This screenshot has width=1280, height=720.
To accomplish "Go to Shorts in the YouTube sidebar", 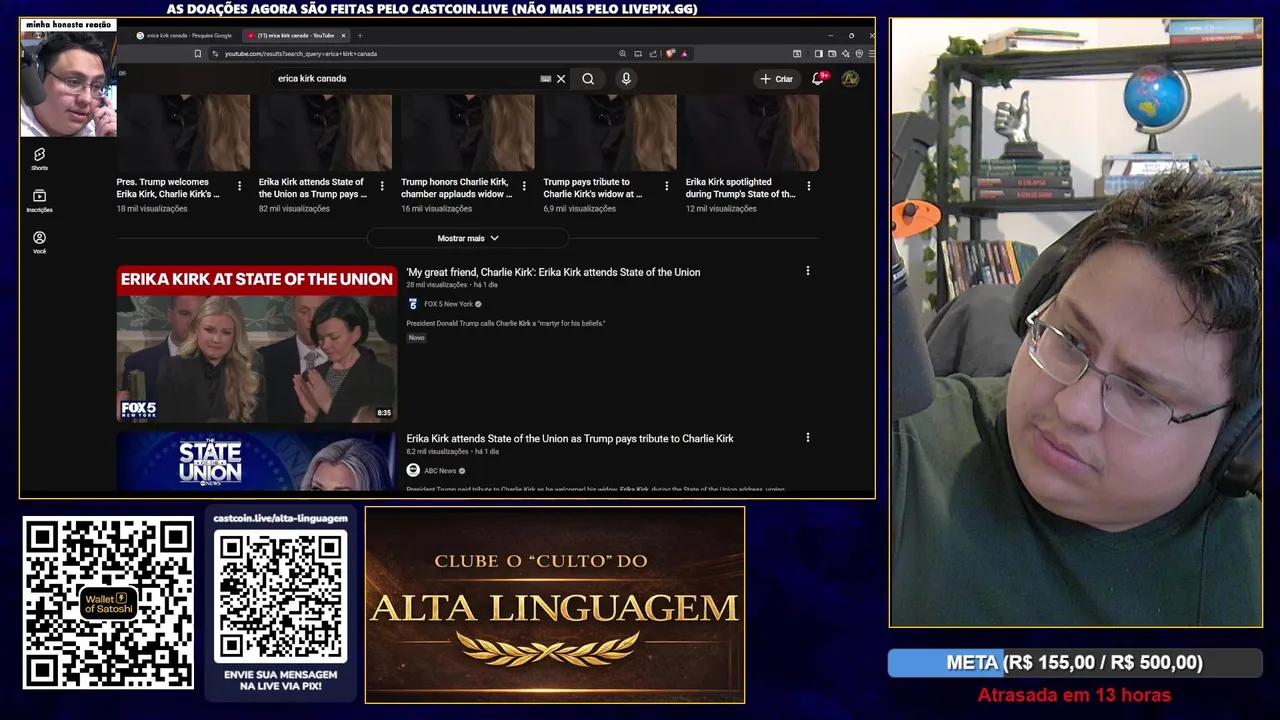I will (x=39, y=159).
